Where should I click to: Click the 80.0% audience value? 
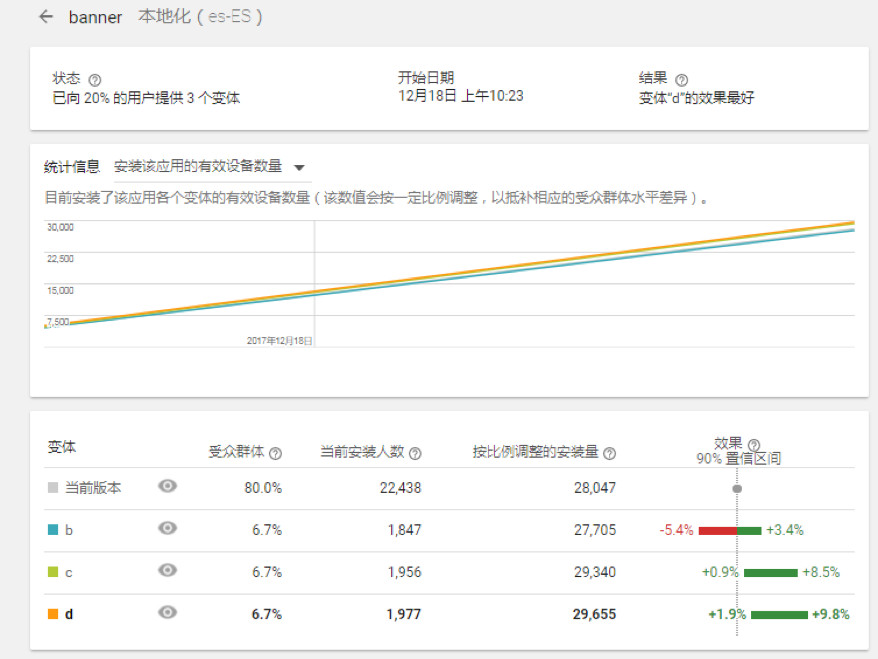tap(263, 488)
